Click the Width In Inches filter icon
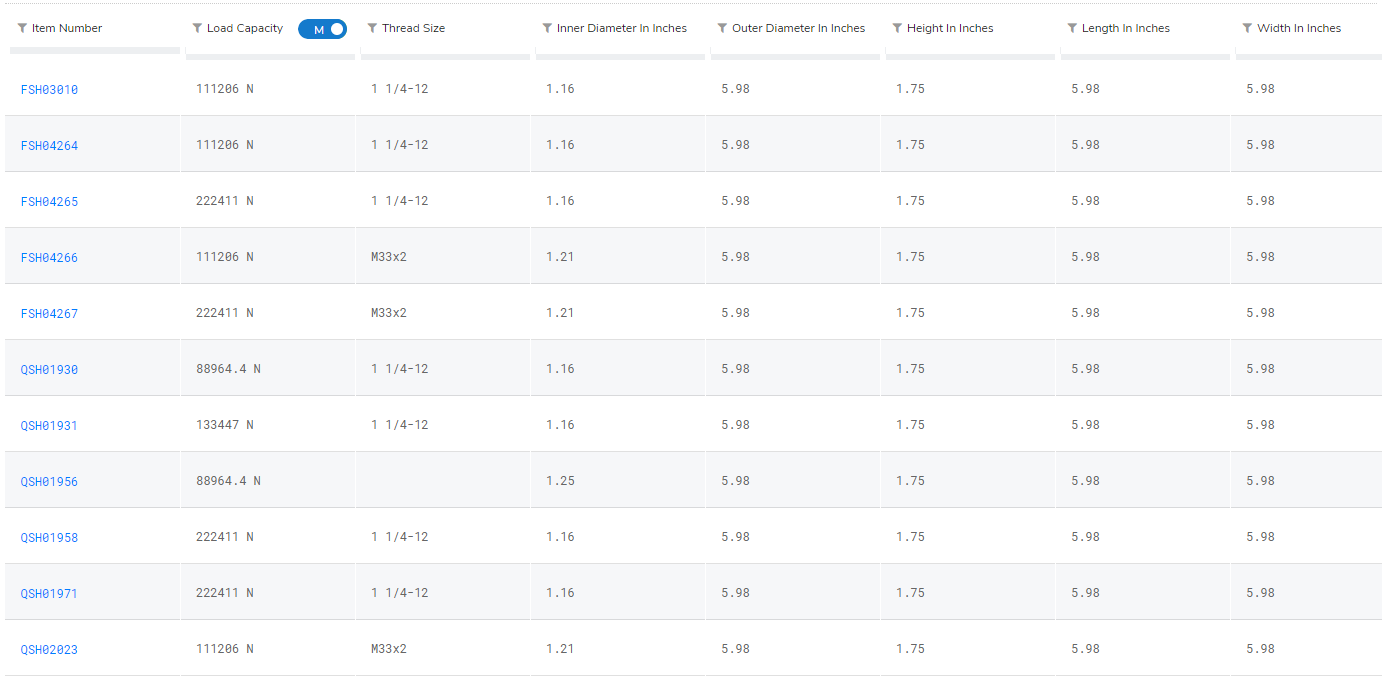The height and width of the screenshot is (679, 1383). click(1247, 28)
